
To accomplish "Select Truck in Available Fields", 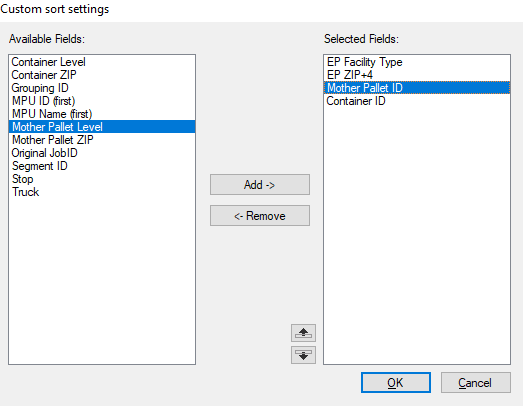I will [x=102, y=192].
